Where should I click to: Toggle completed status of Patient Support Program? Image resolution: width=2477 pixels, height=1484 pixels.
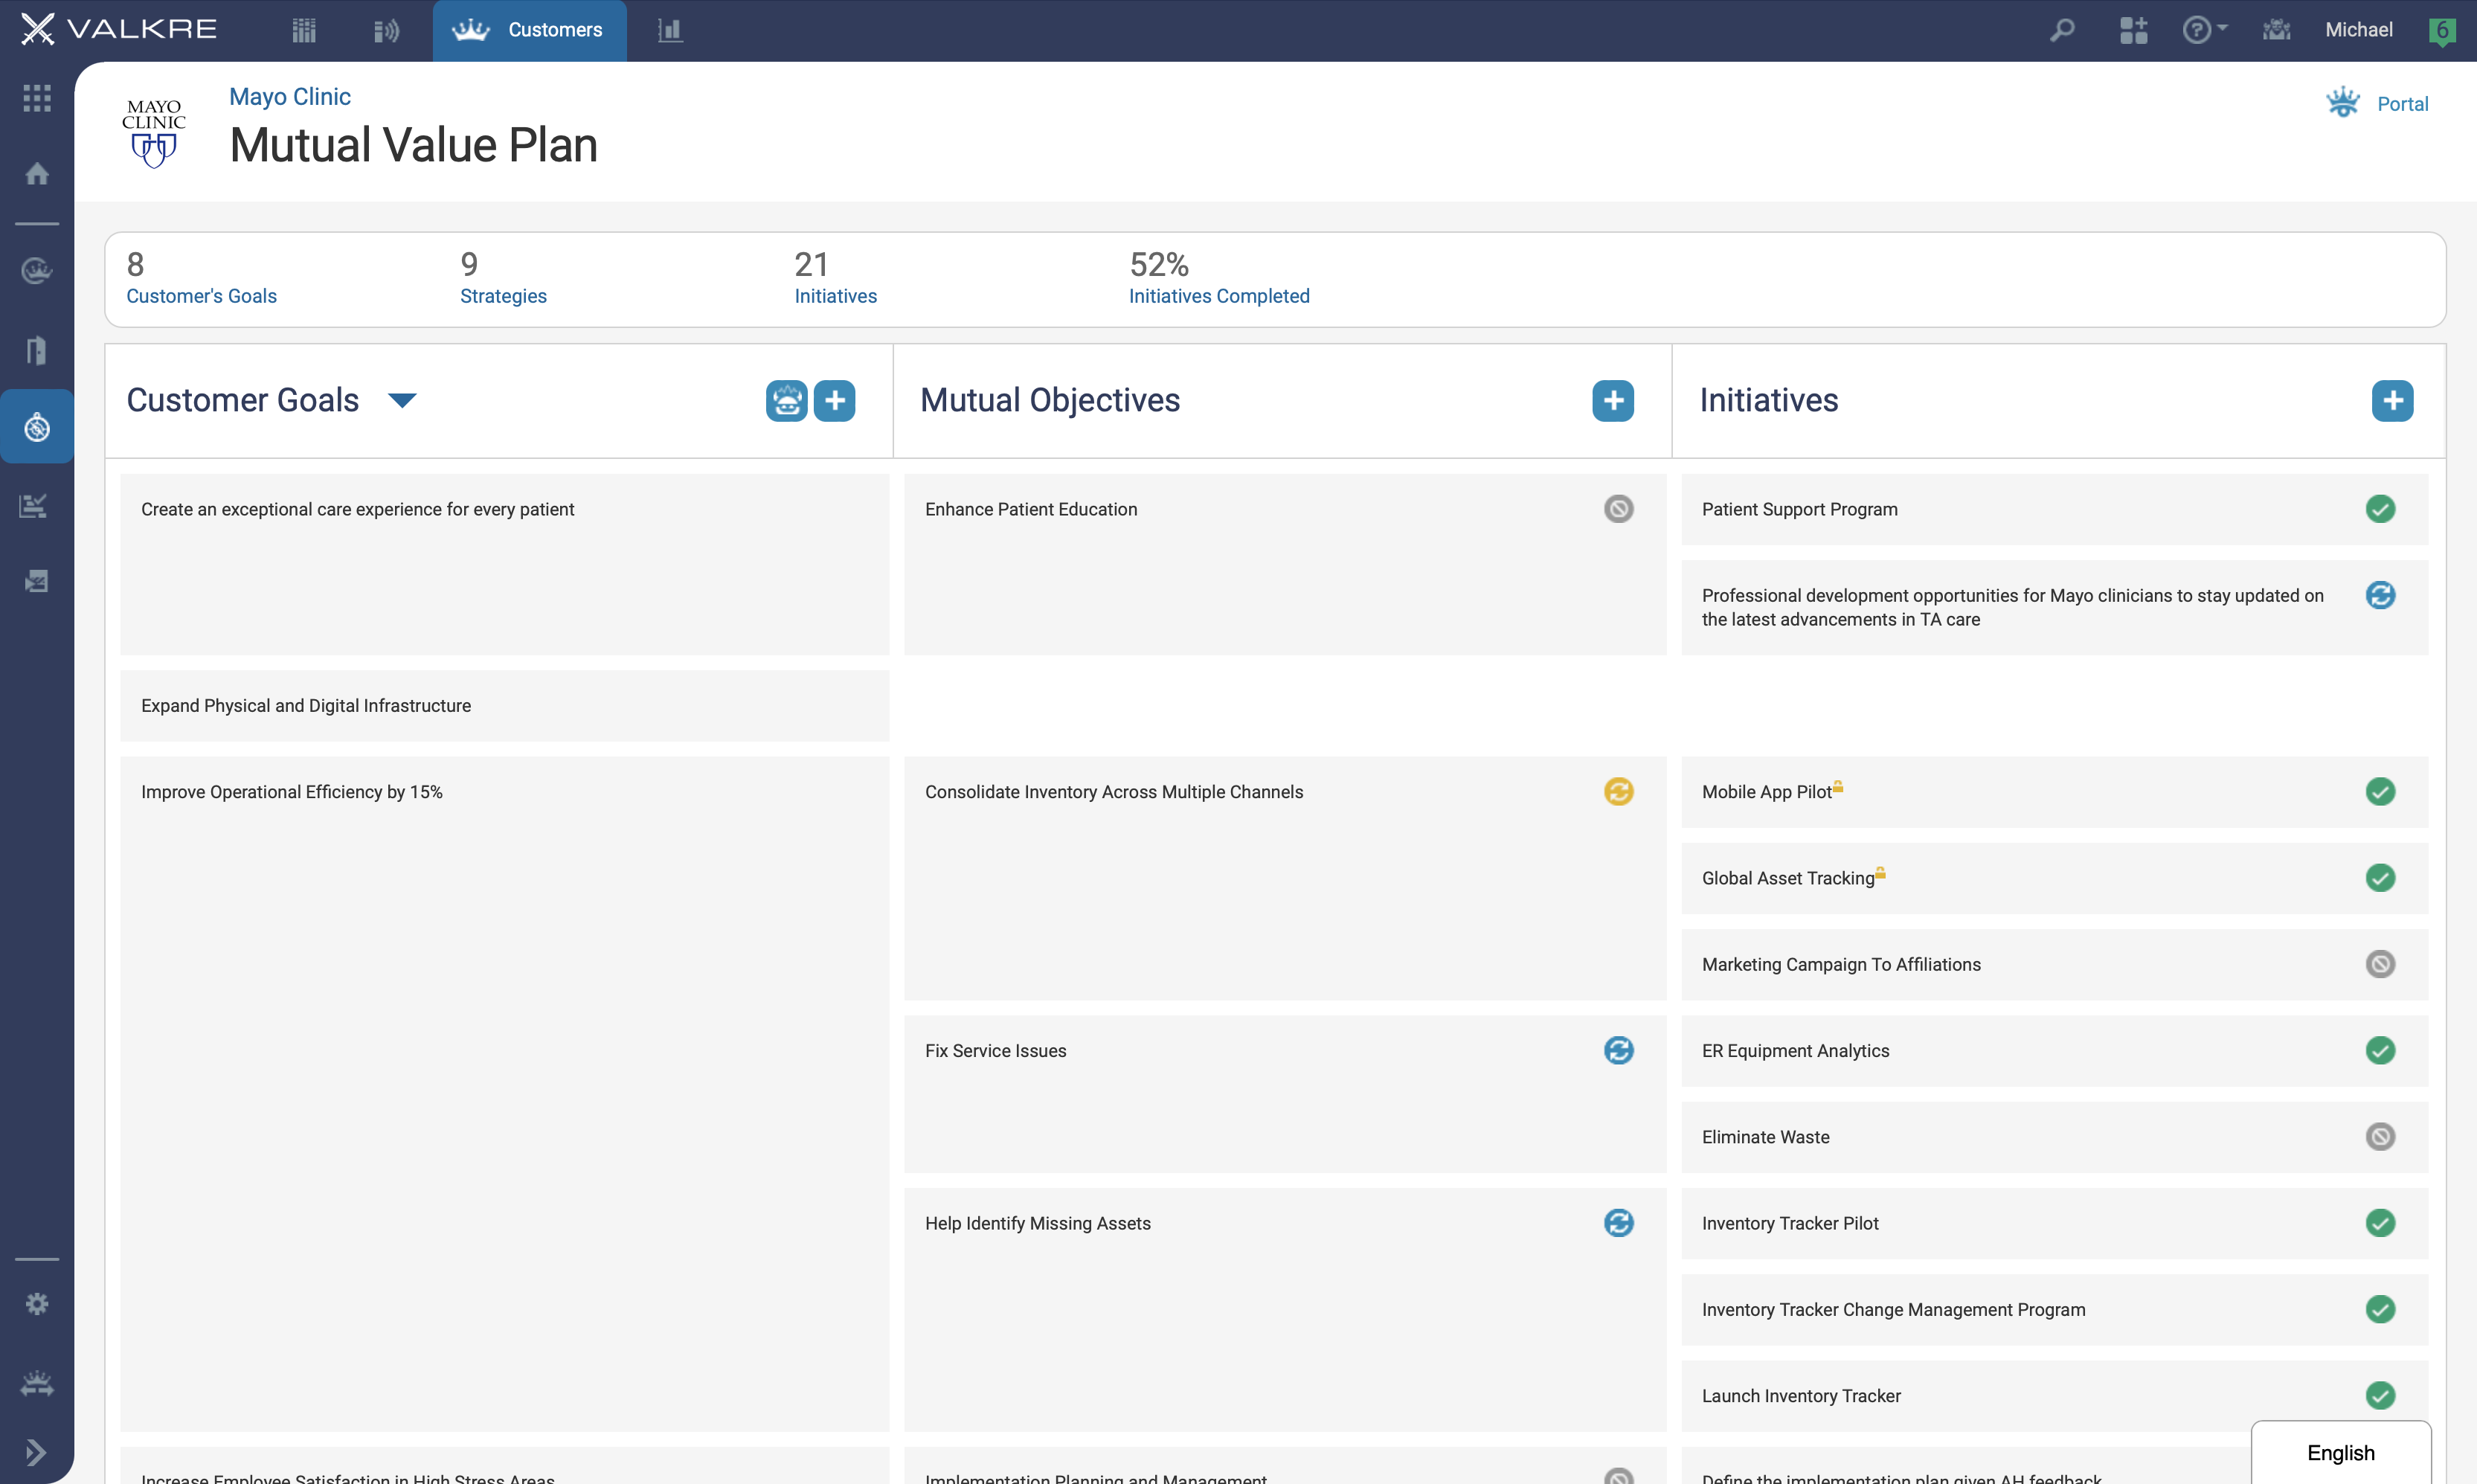2380,509
